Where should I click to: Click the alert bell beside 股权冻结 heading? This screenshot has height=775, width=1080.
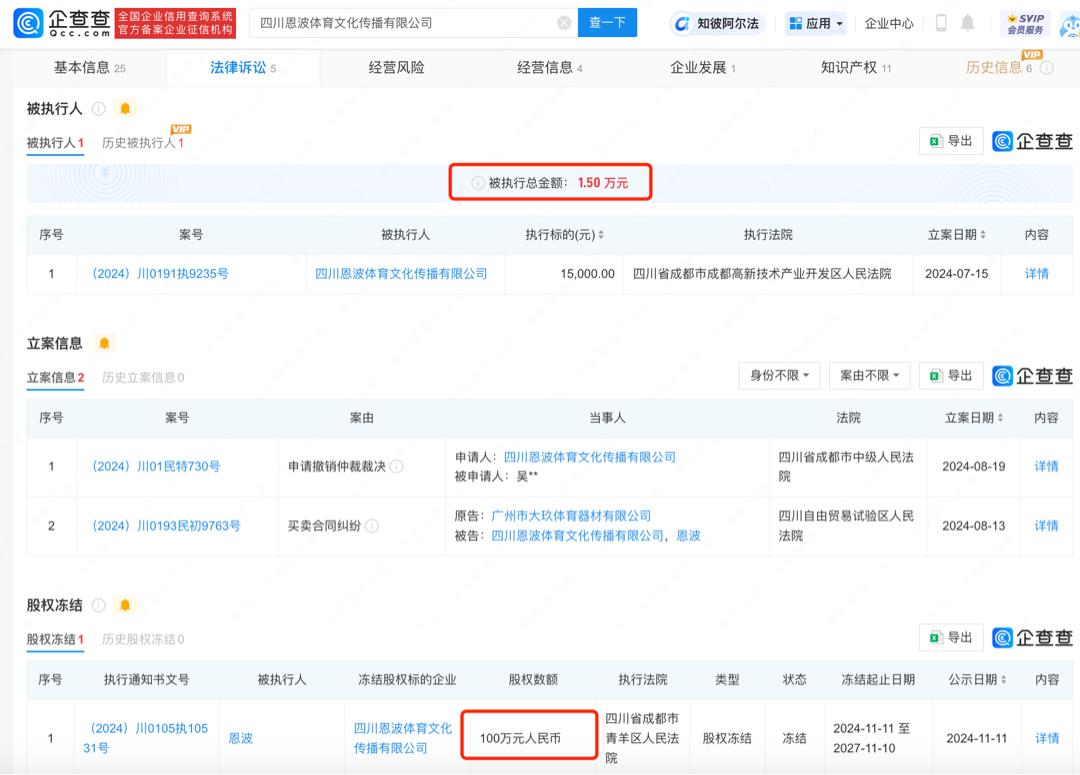[125, 605]
